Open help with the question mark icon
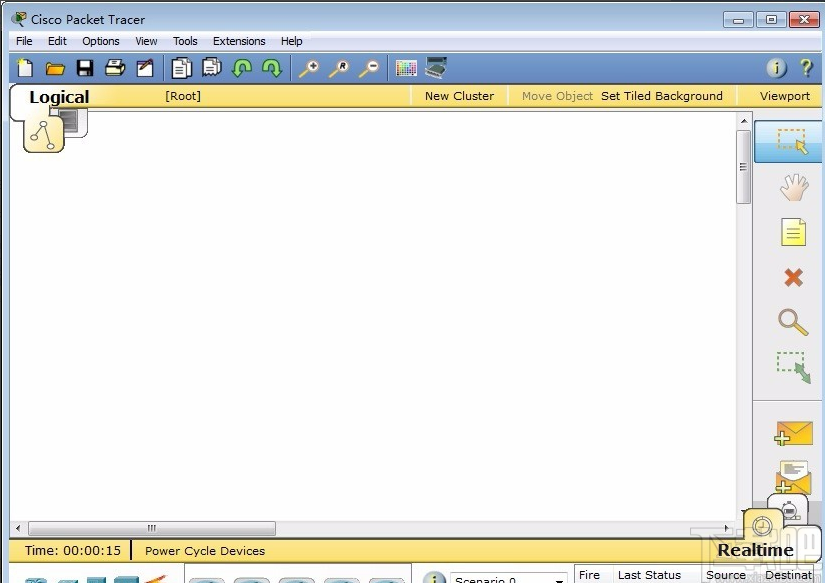Viewport: 825px width, 583px height. tap(806, 68)
